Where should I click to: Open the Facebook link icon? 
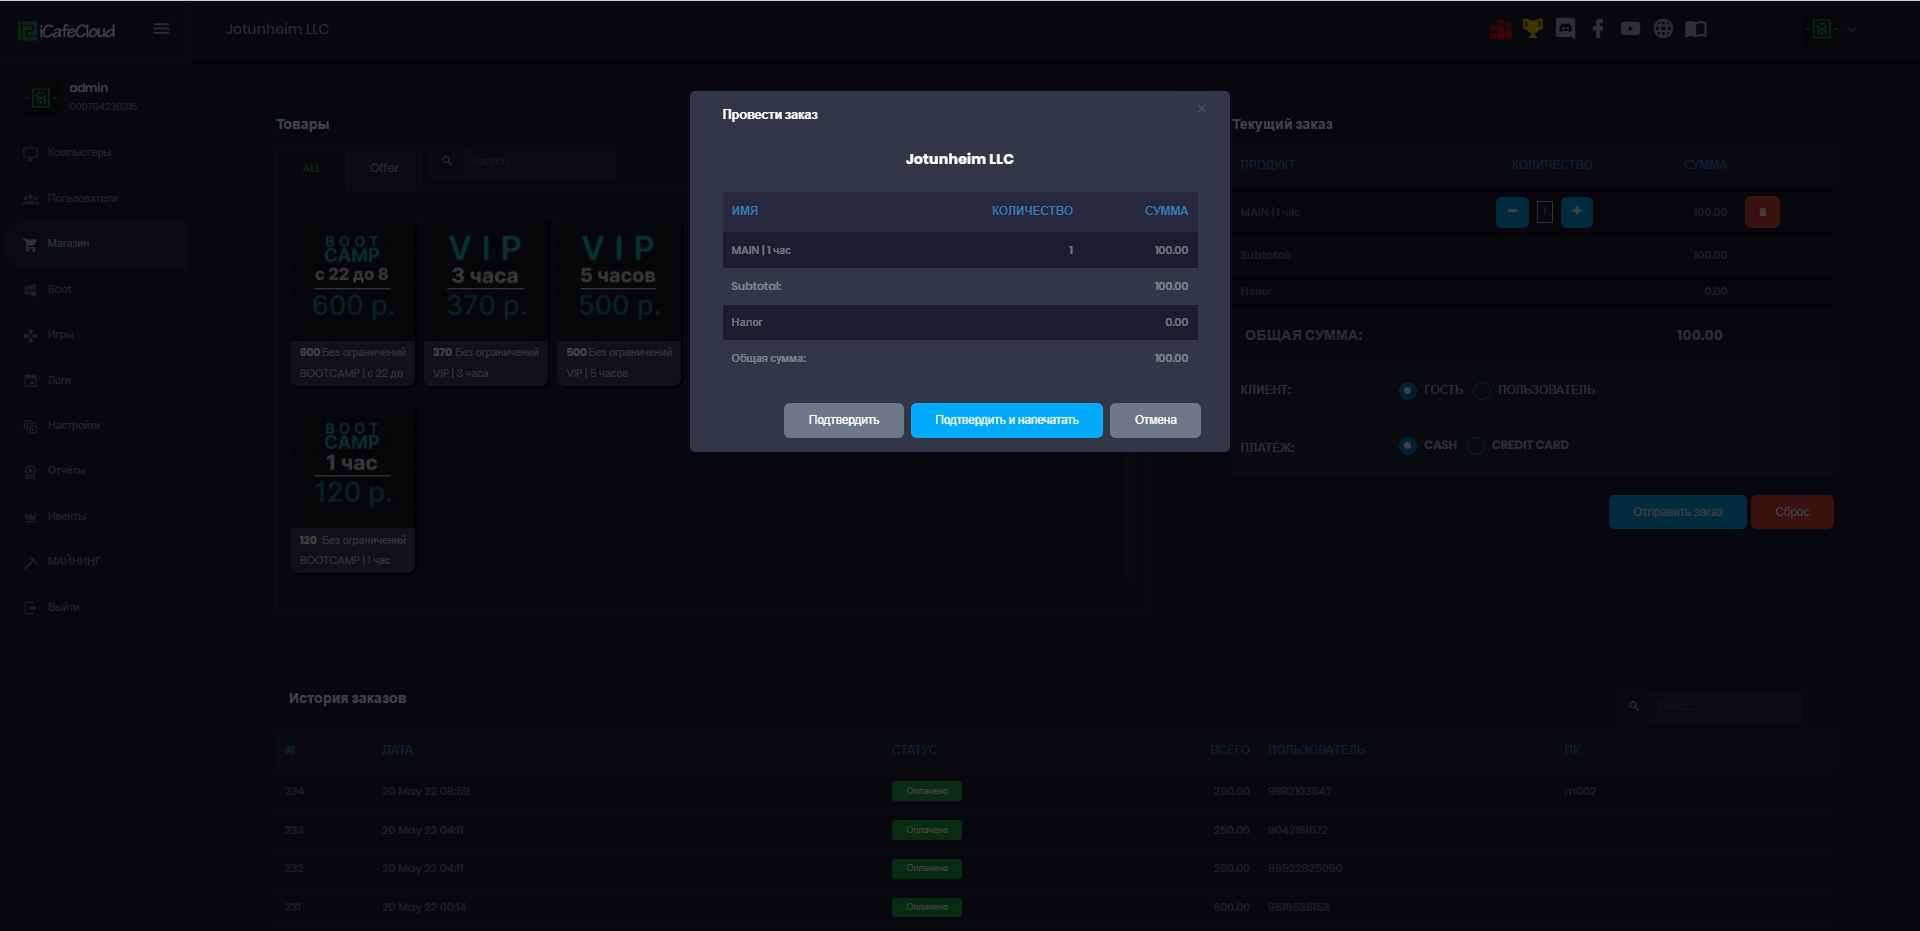point(1598,29)
